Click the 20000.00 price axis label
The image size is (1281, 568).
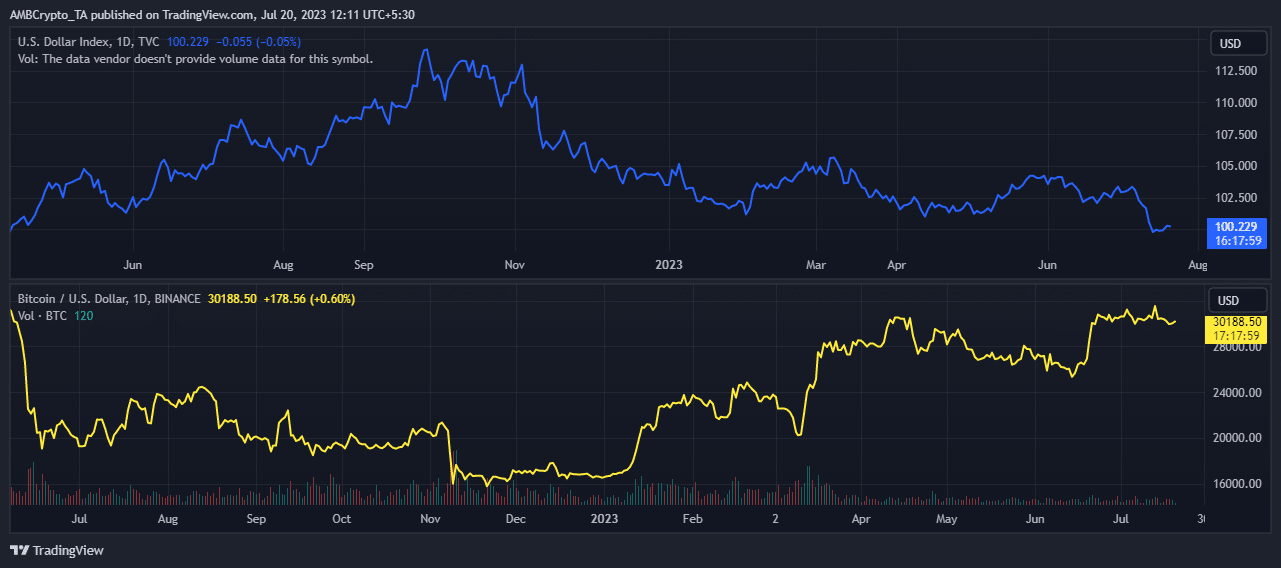point(1238,438)
